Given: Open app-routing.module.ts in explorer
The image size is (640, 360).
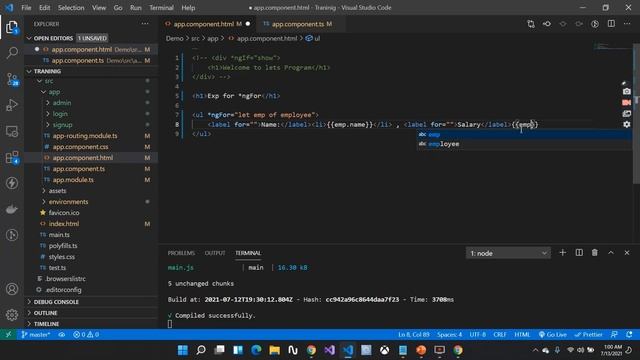Looking at the screenshot, I should pos(85,136).
